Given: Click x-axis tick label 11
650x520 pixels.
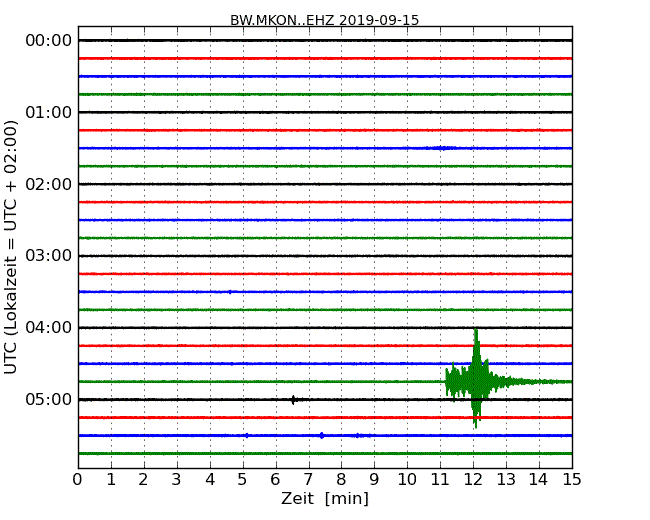Looking at the screenshot, I should click(440, 480).
